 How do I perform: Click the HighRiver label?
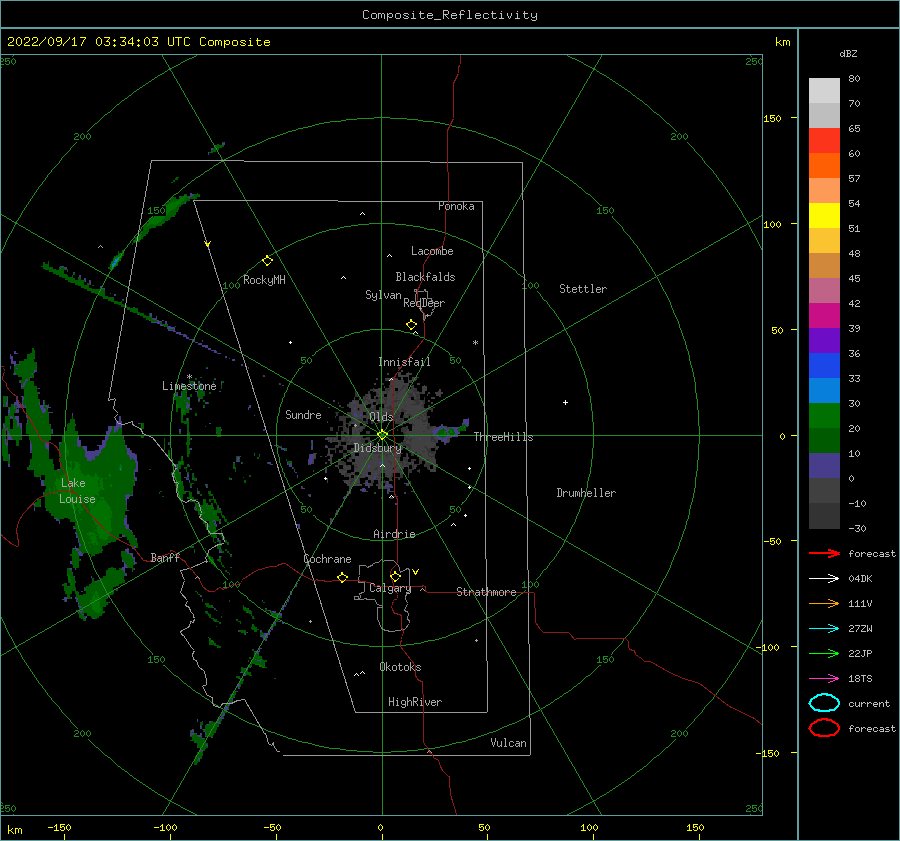point(415,702)
